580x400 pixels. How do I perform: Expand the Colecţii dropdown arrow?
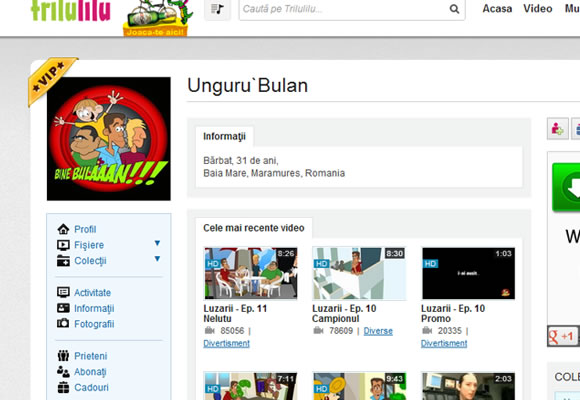pyautogui.click(x=157, y=259)
